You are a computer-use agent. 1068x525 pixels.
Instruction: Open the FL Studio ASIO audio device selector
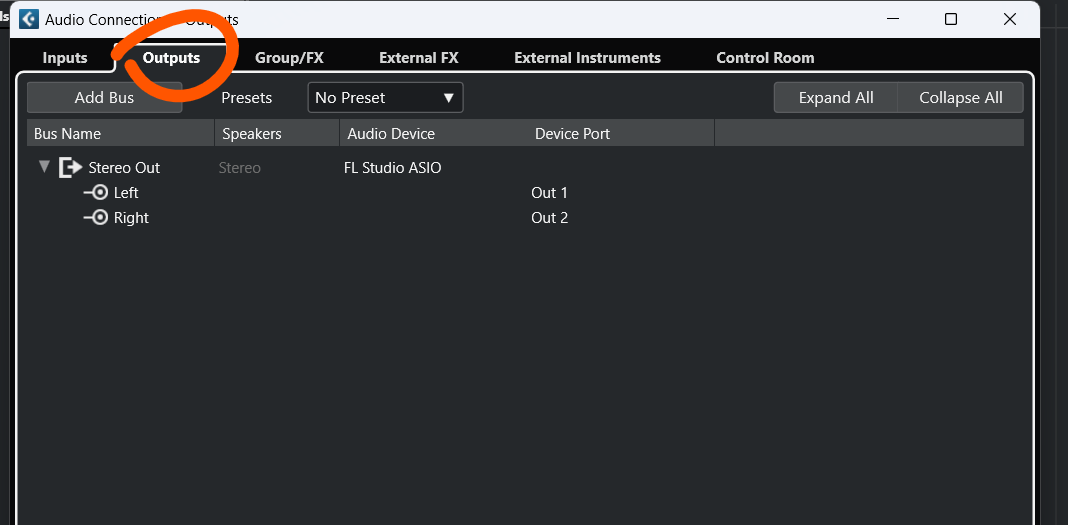[x=393, y=168]
